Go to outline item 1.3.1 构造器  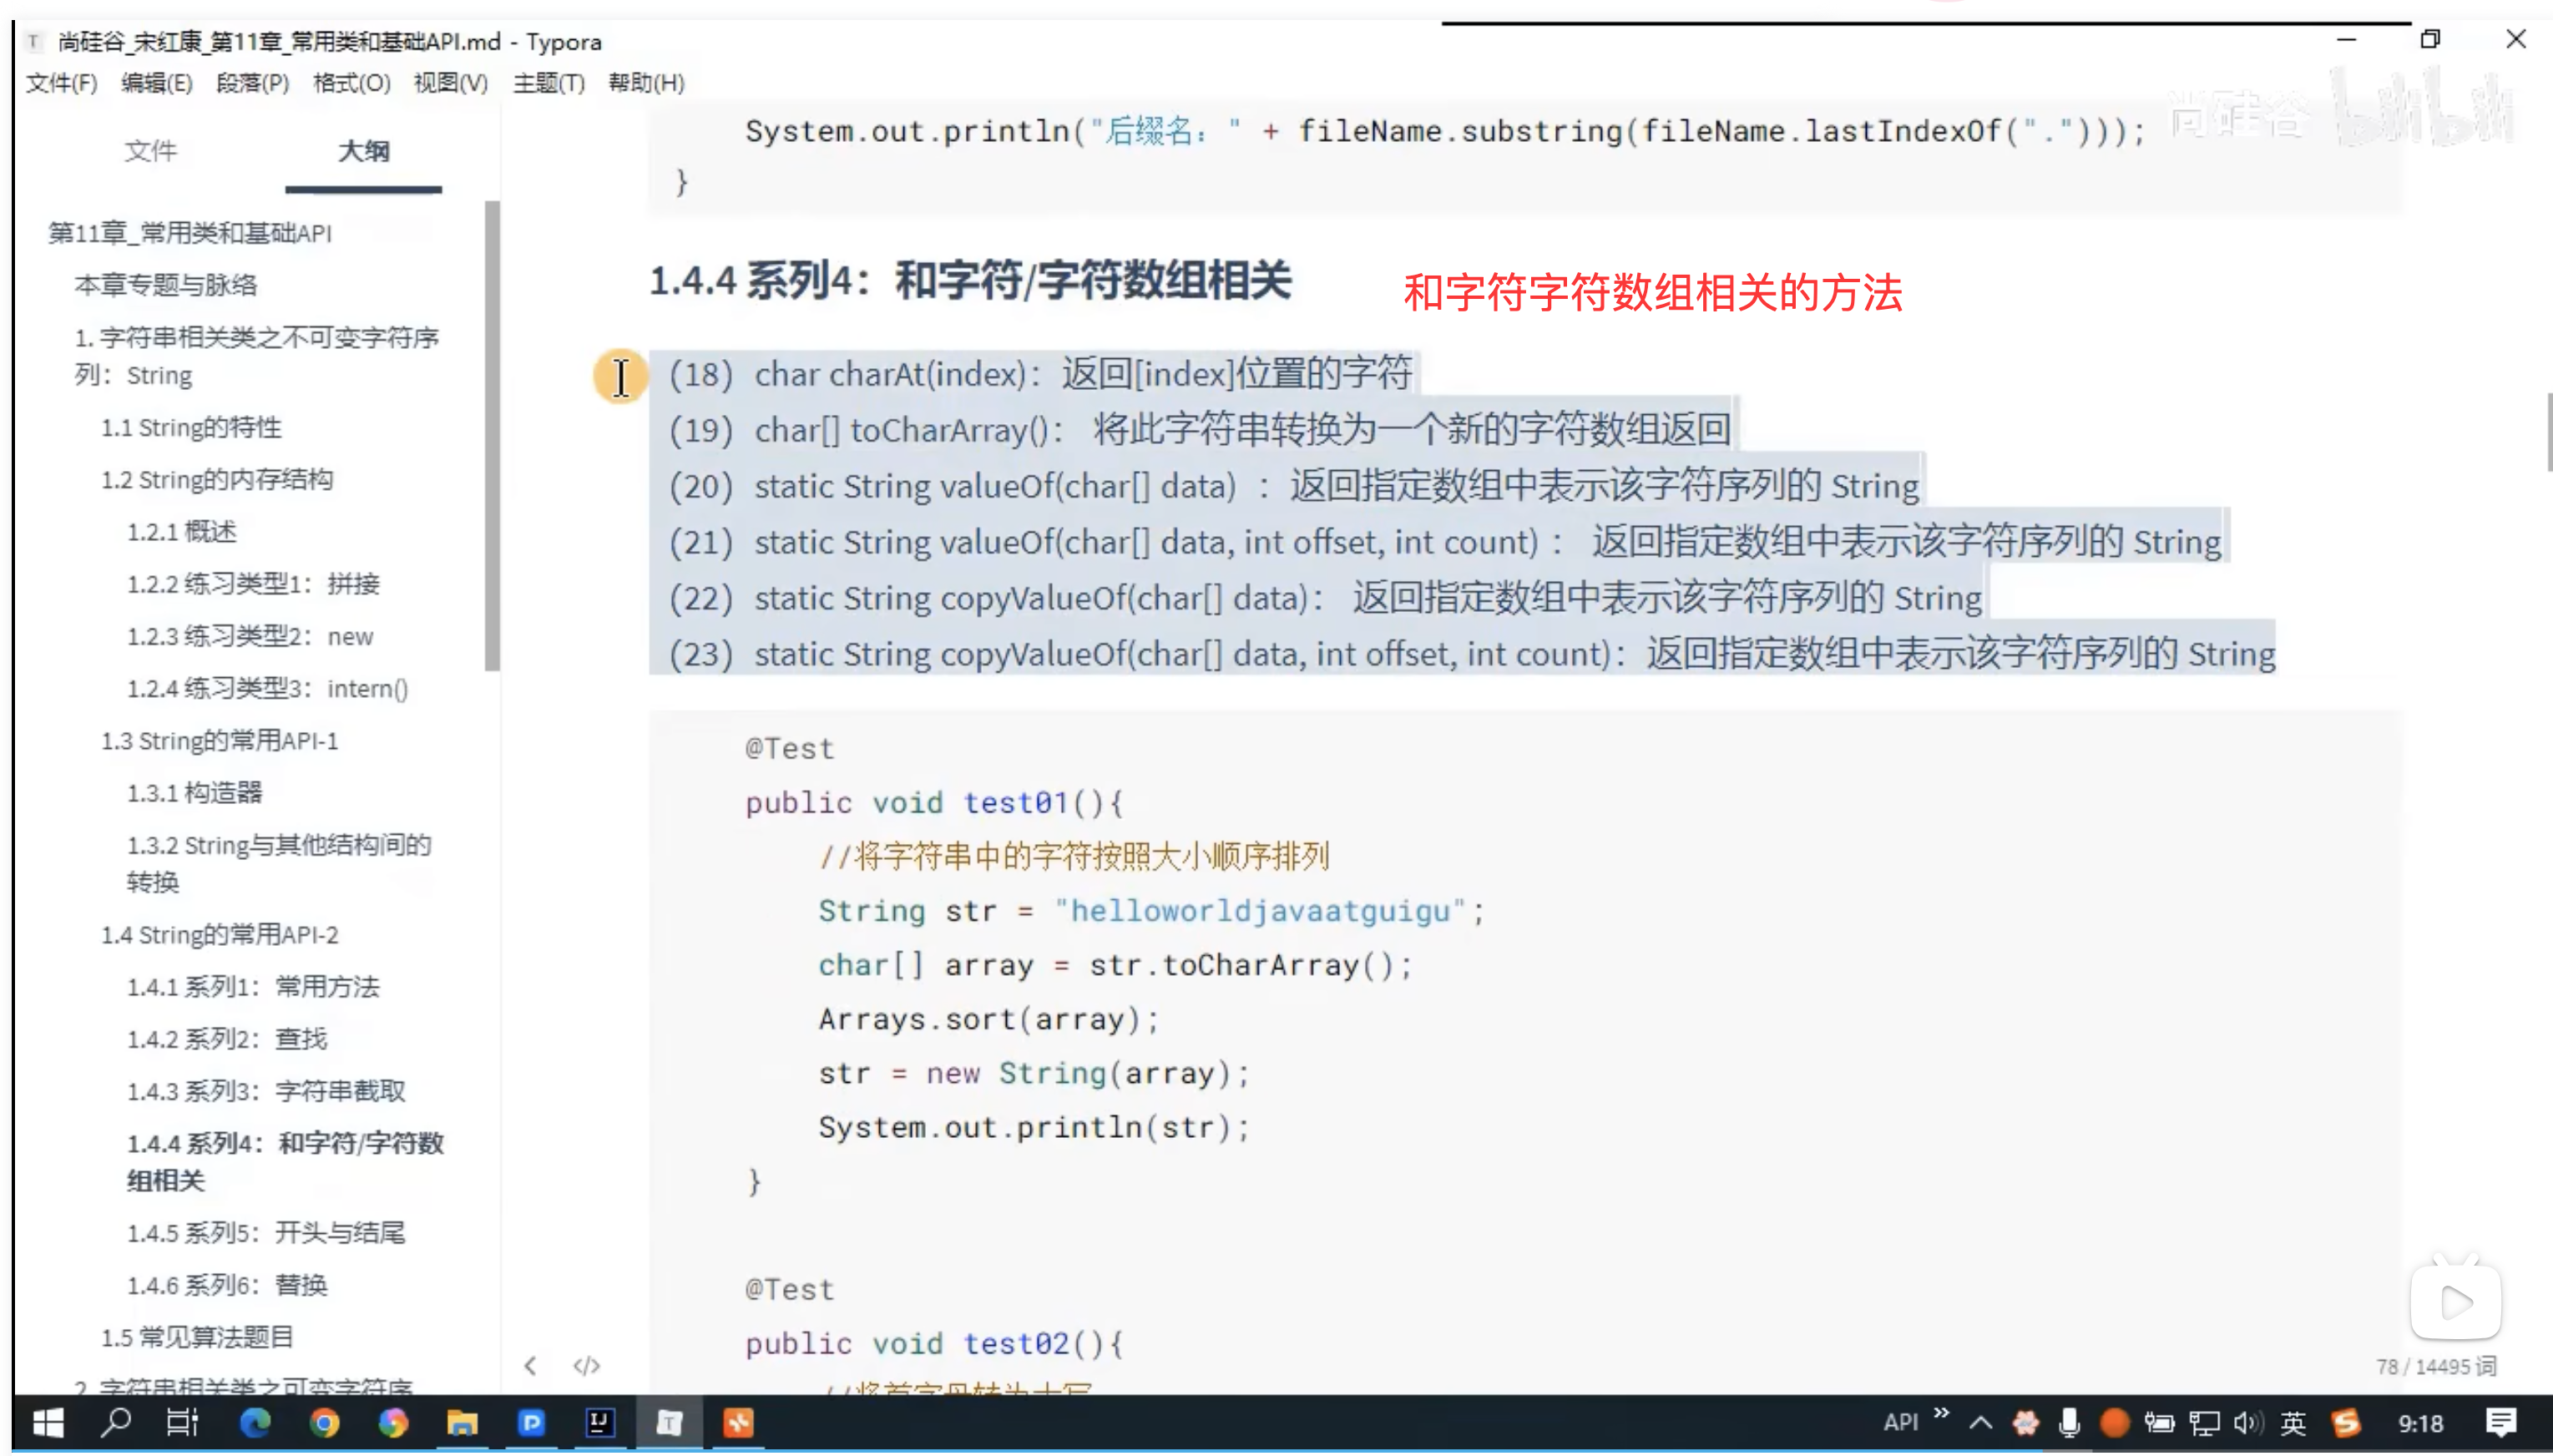tap(194, 793)
